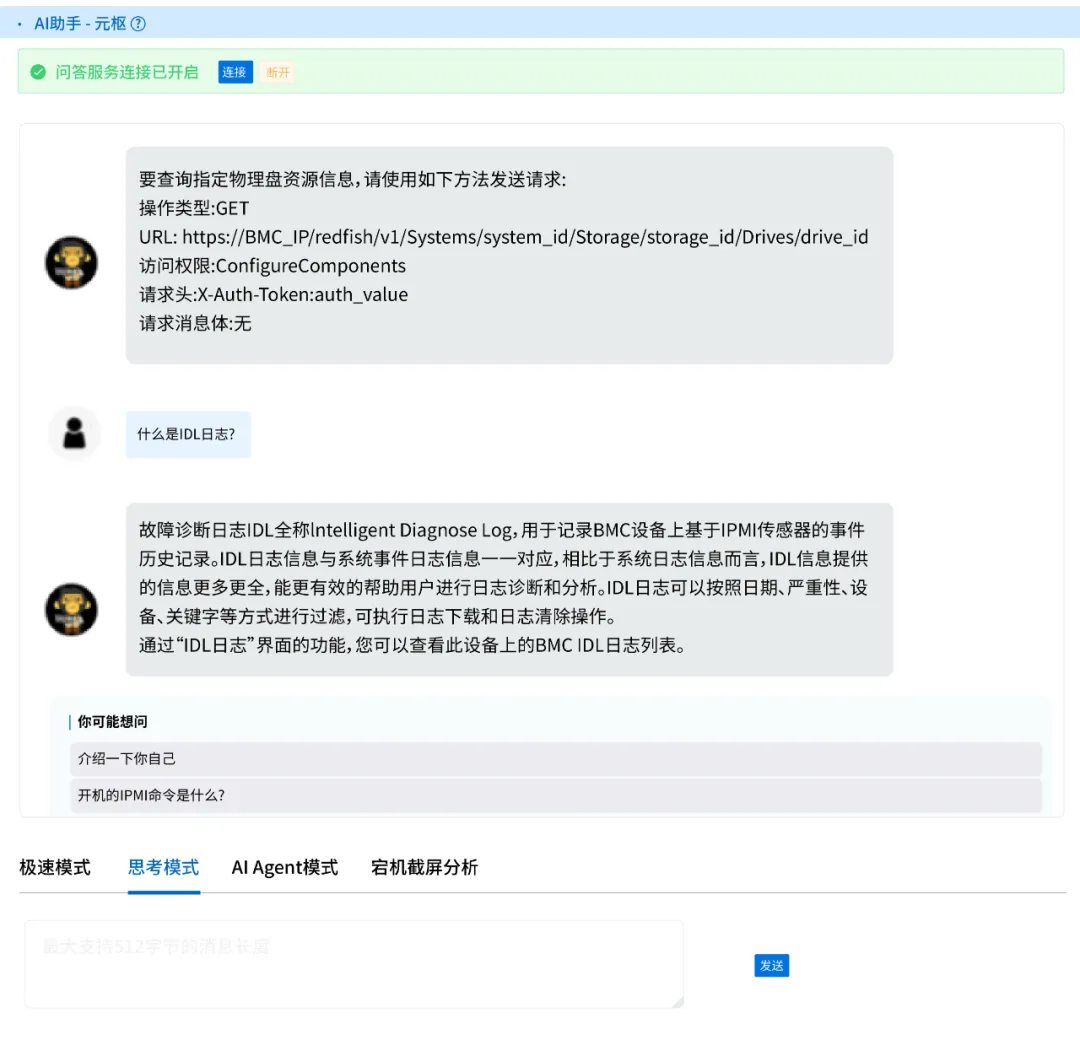Click the user avatar beside the IDL question

pos(74,433)
